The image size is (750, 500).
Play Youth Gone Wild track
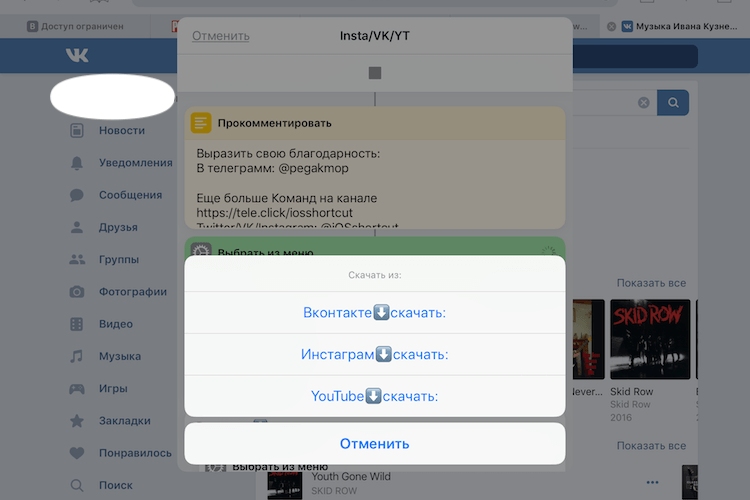pyautogui.click(x=351, y=477)
